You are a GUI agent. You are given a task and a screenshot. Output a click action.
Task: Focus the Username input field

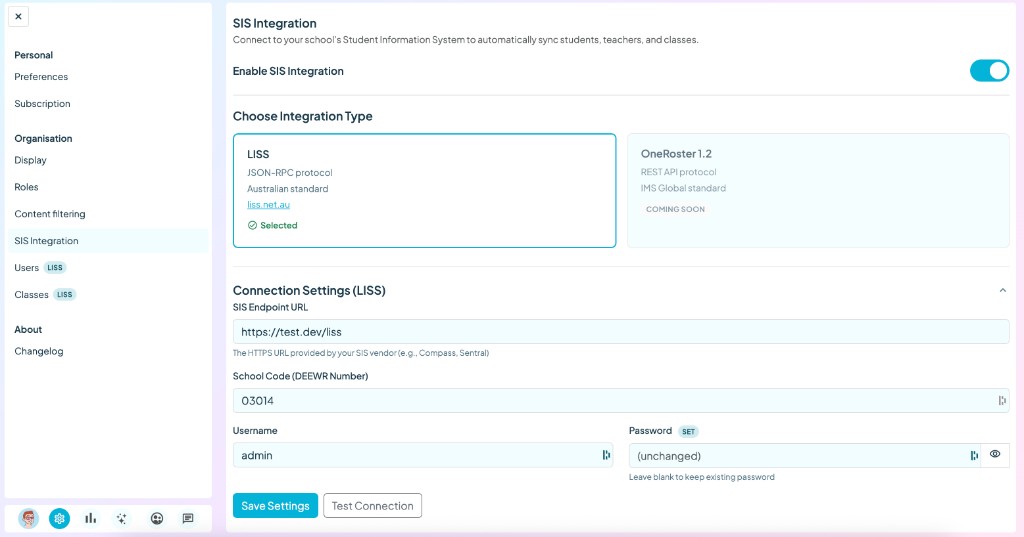click(423, 455)
